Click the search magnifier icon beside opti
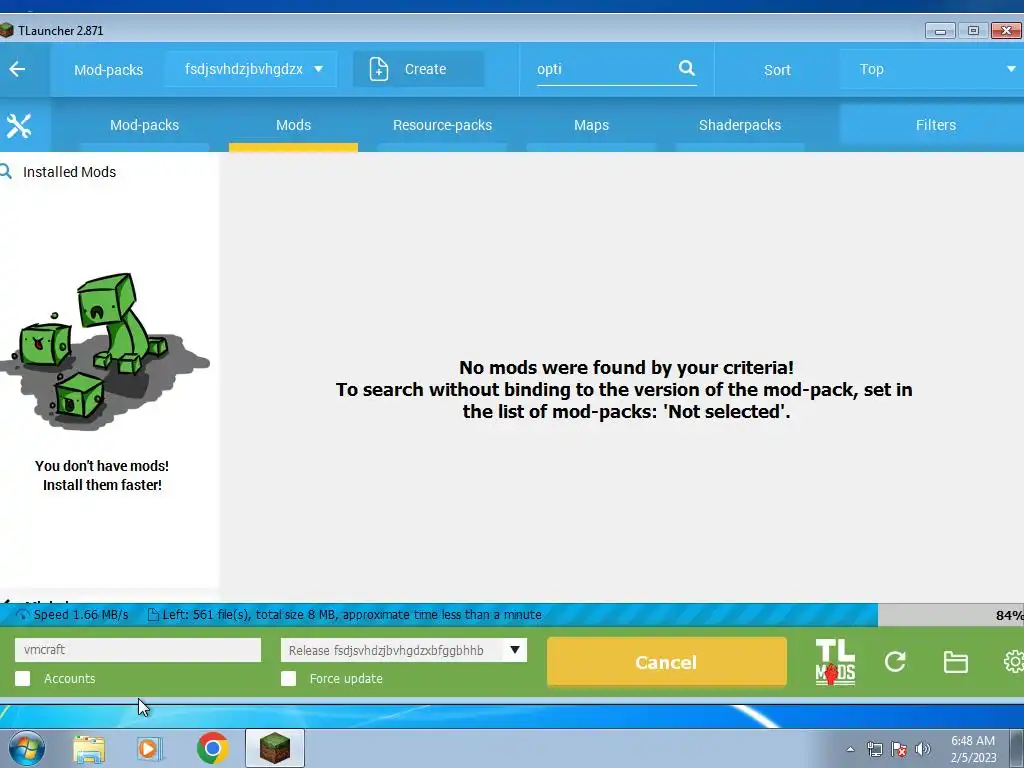The image size is (1024, 768). 686,68
